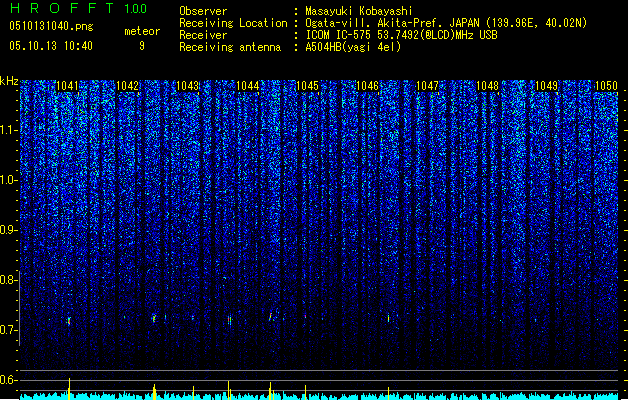Click the Receiving antenna label
Image resolution: width=629 pixels, height=400 pixels.
[x=230, y=47]
